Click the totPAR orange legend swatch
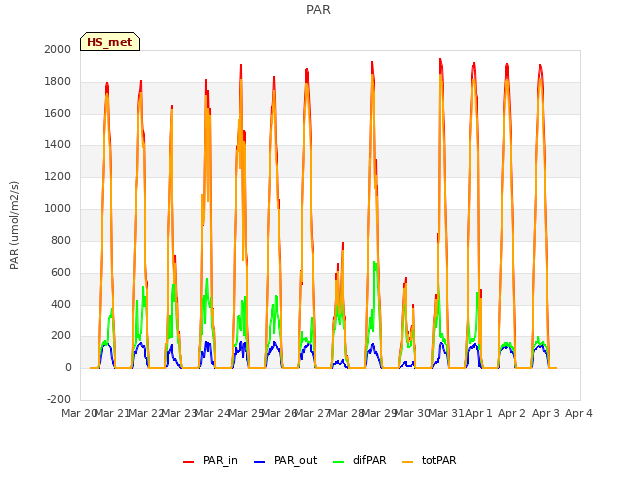The height and width of the screenshot is (480, 640). (x=408, y=462)
